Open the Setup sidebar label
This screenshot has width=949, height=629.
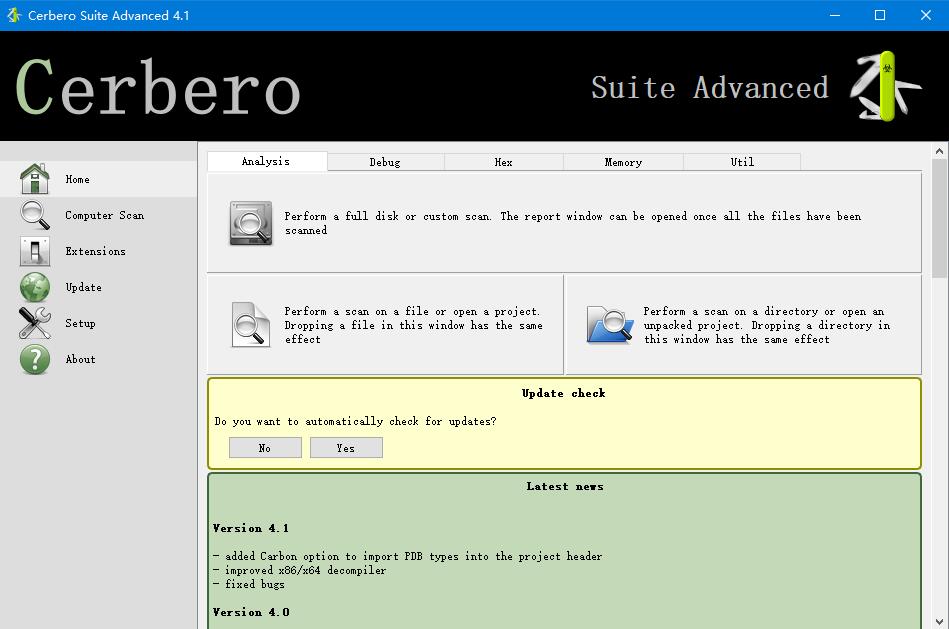pyautogui.click(x=80, y=323)
